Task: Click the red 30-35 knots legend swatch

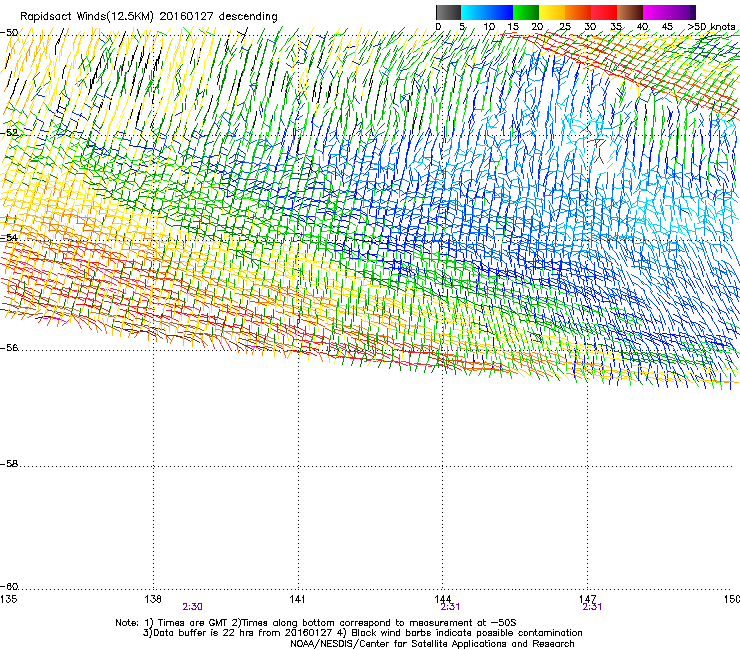Action: pos(604,12)
